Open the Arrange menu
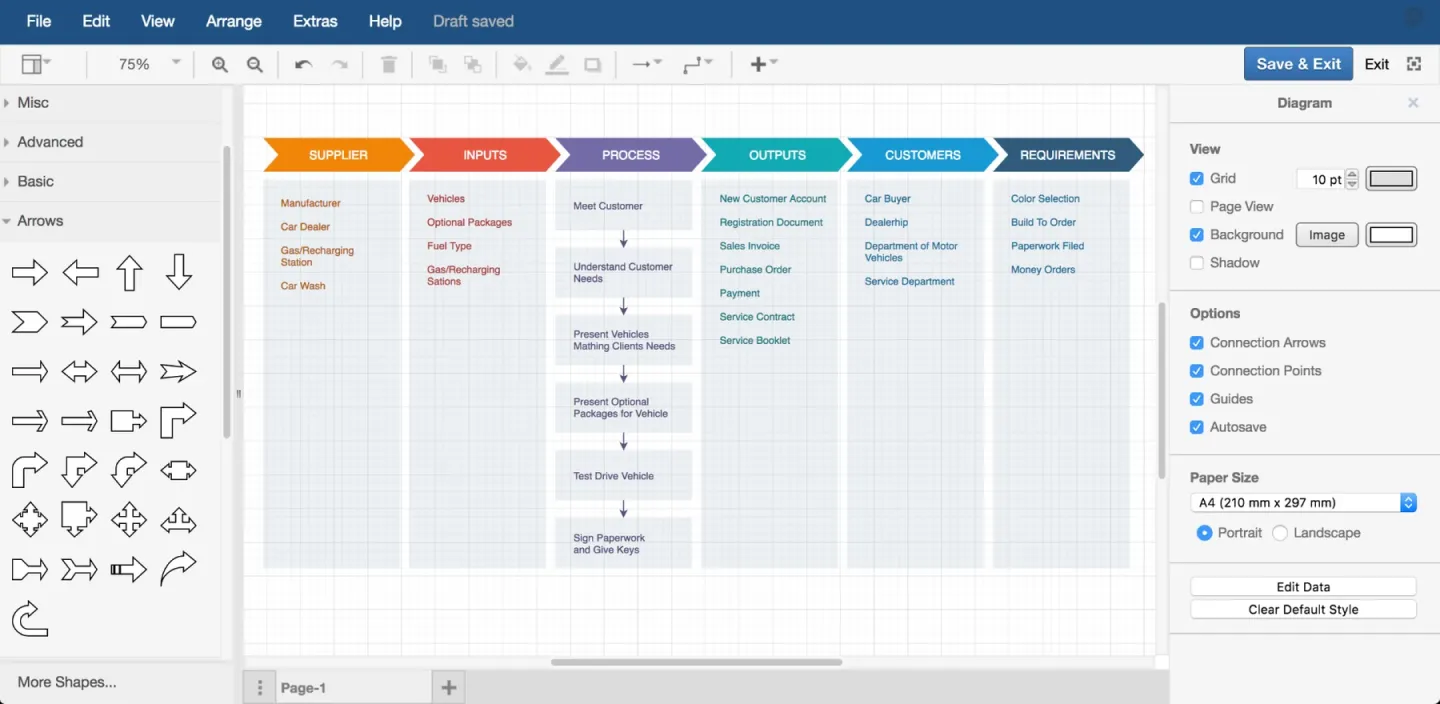This screenshot has height=704, width=1440. point(233,21)
